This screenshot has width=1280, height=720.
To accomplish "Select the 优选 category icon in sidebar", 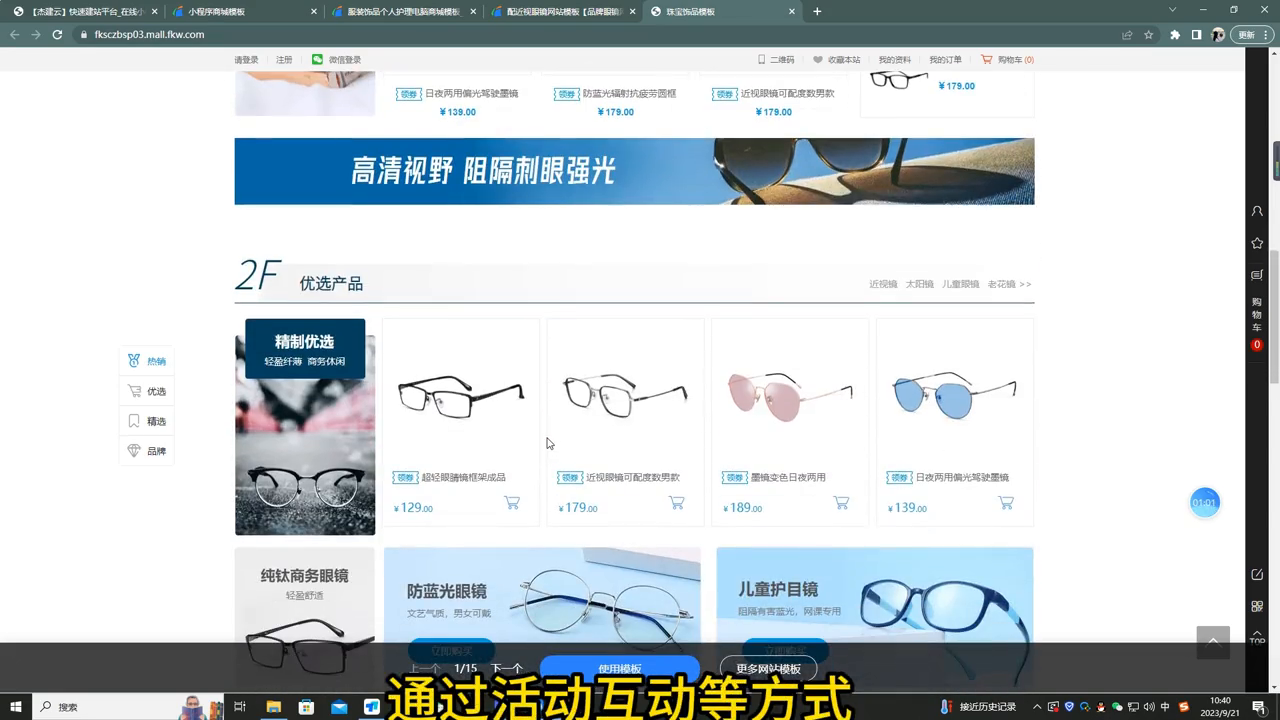I will coord(147,391).
